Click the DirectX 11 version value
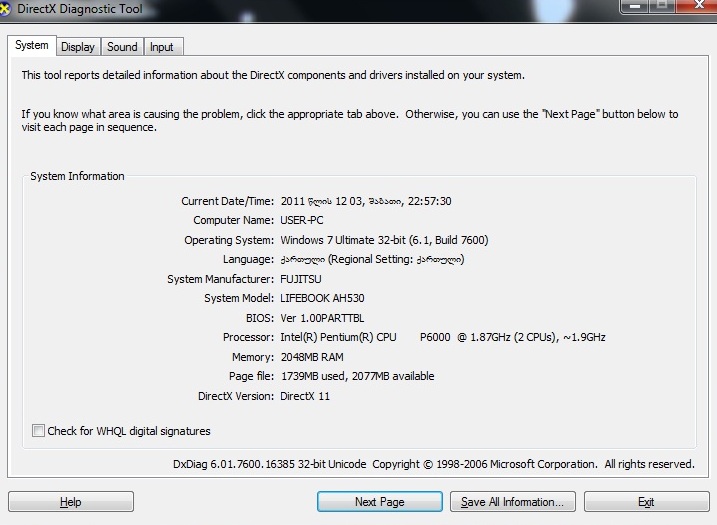 pyautogui.click(x=305, y=396)
